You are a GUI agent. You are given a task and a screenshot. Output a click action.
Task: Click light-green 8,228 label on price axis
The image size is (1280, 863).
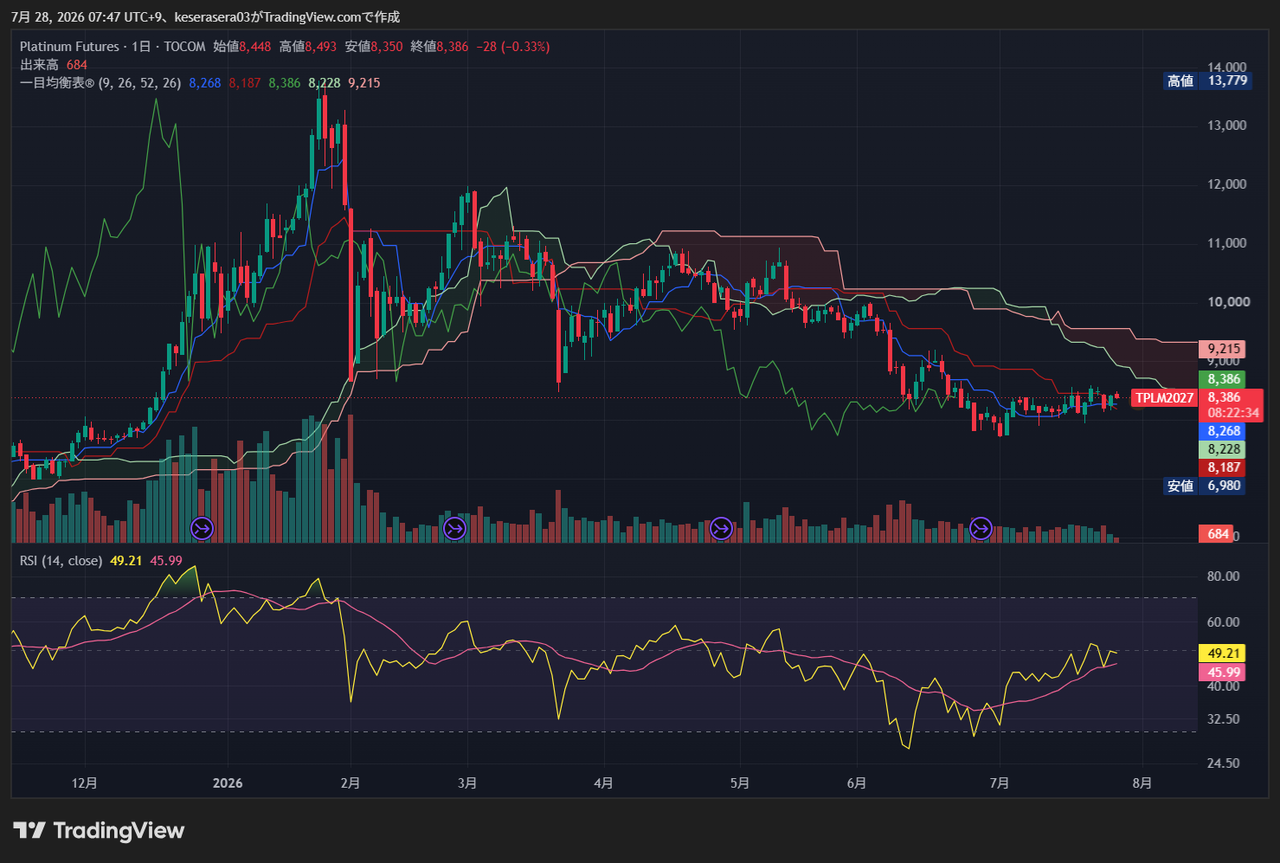(x=1224, y=450)
